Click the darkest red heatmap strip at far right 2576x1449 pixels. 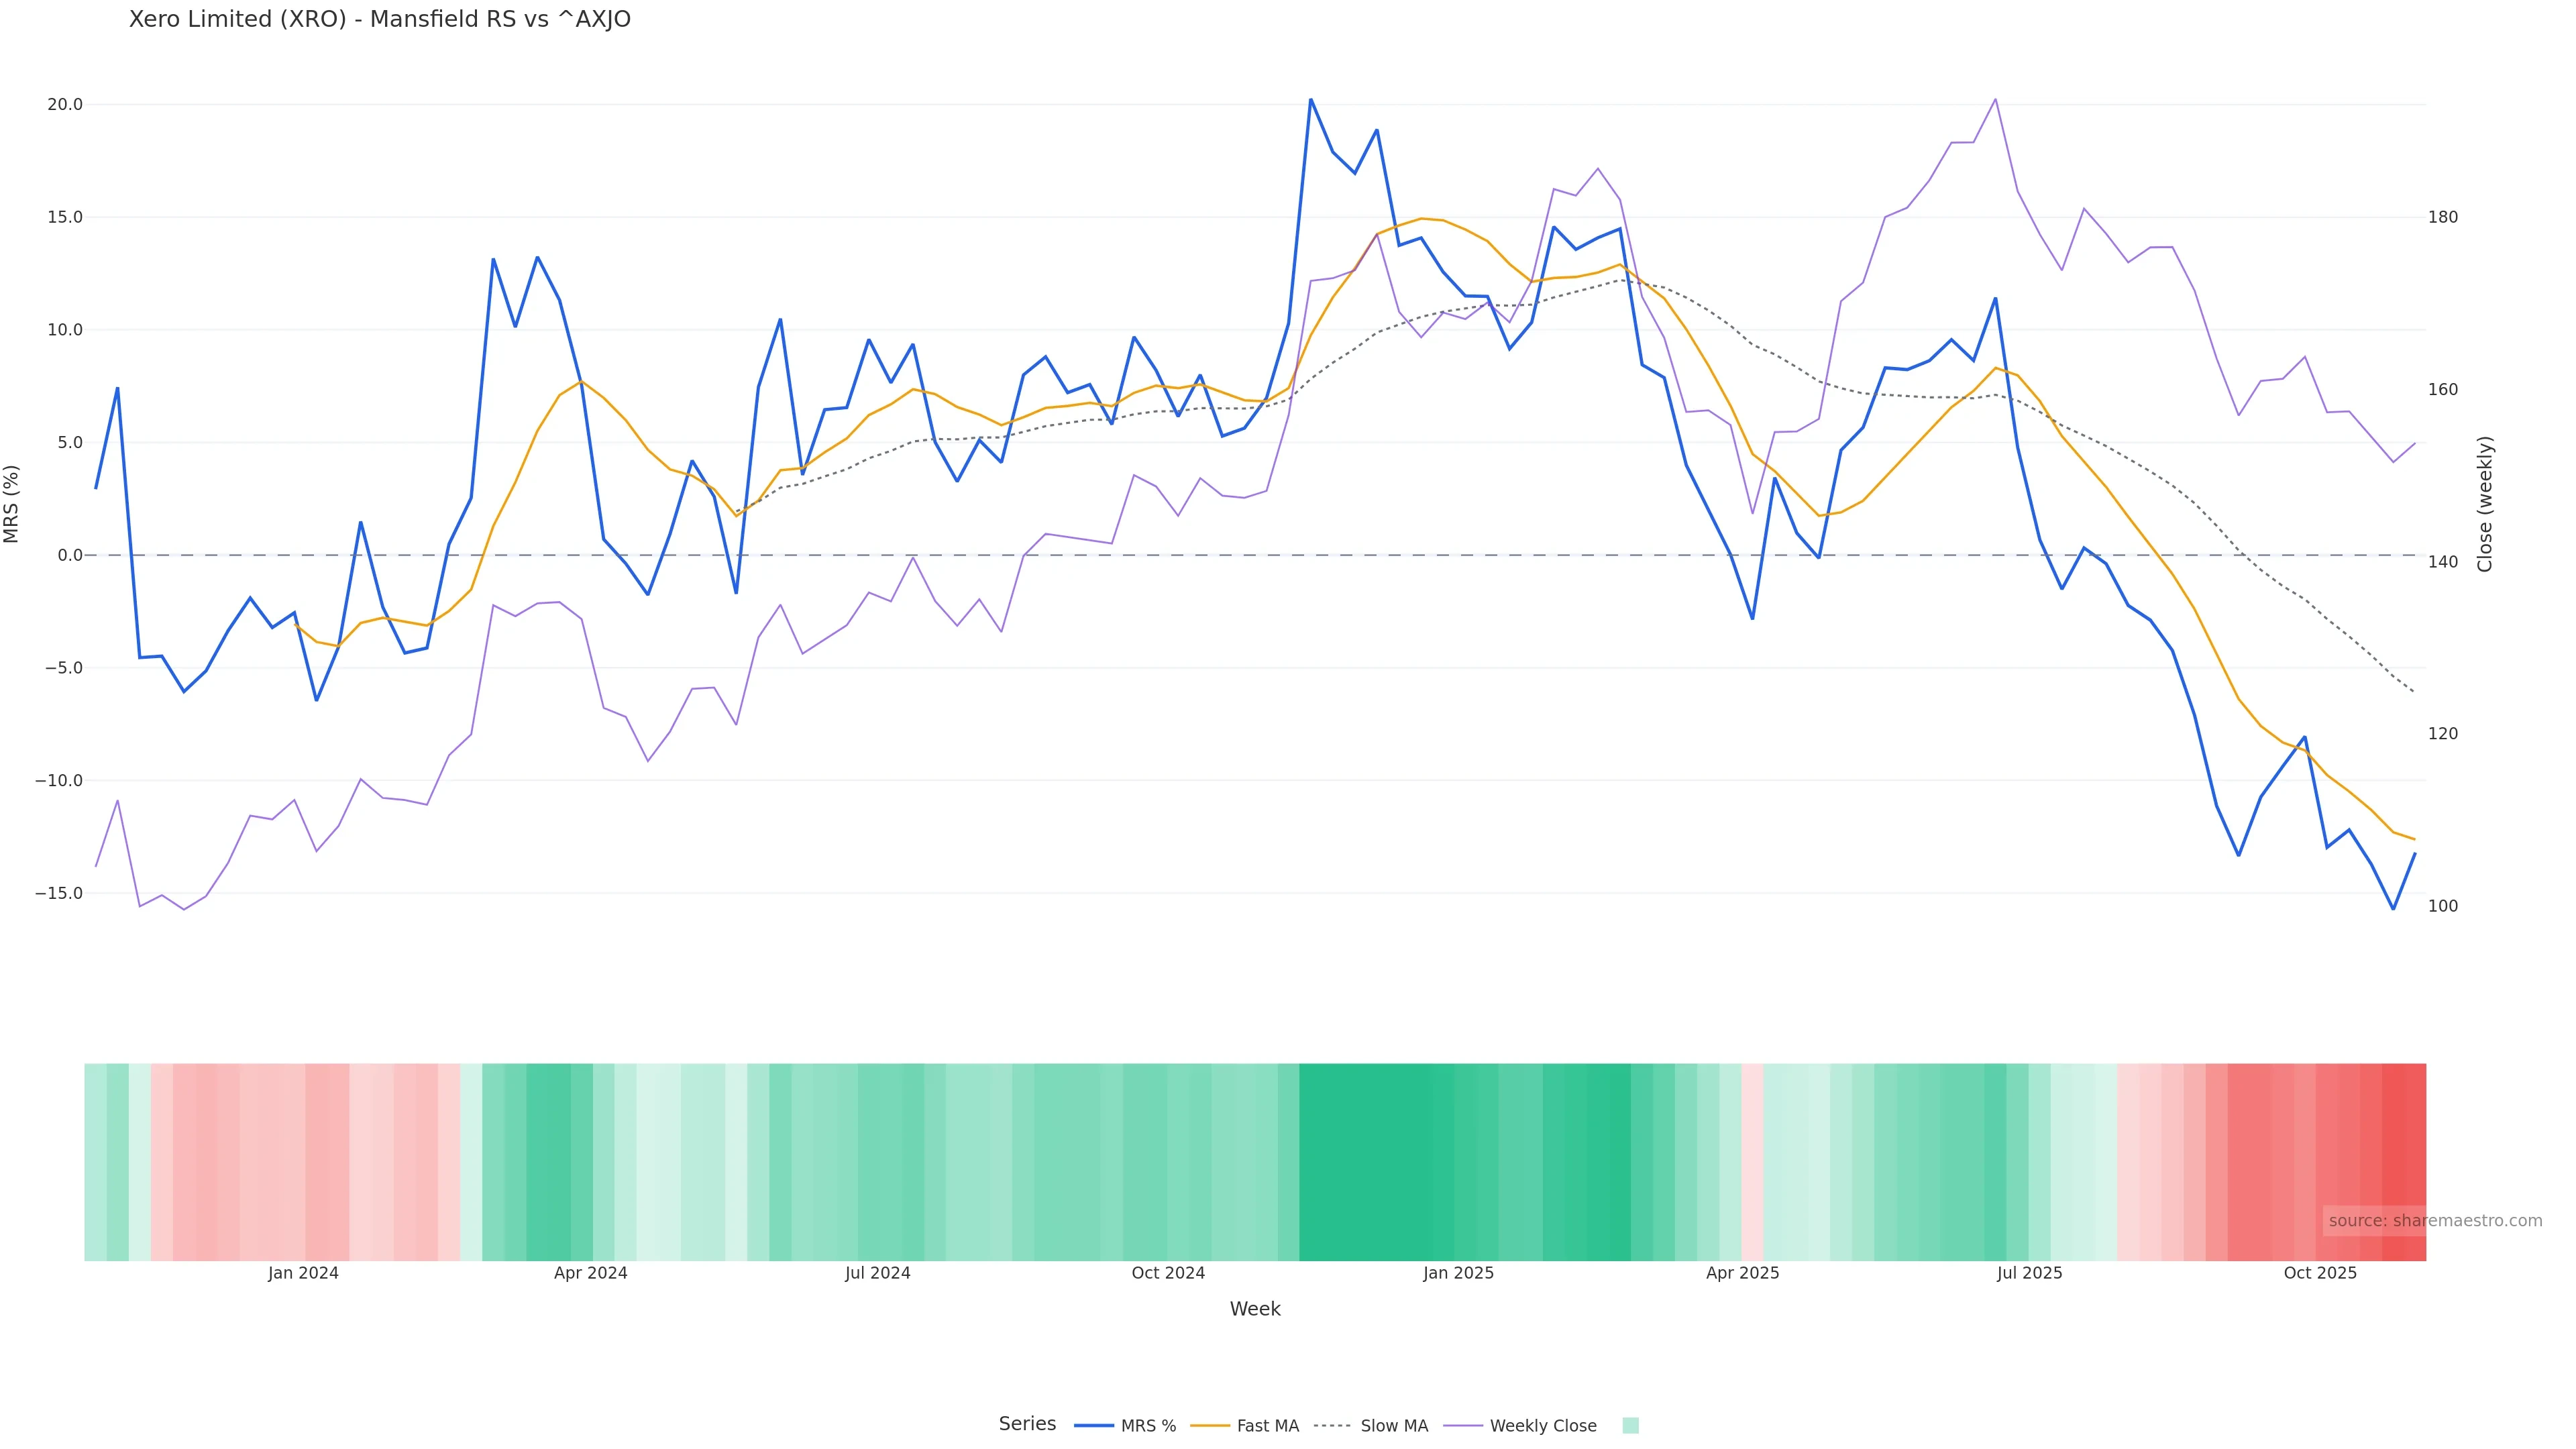click(x=2403, y=1160)
